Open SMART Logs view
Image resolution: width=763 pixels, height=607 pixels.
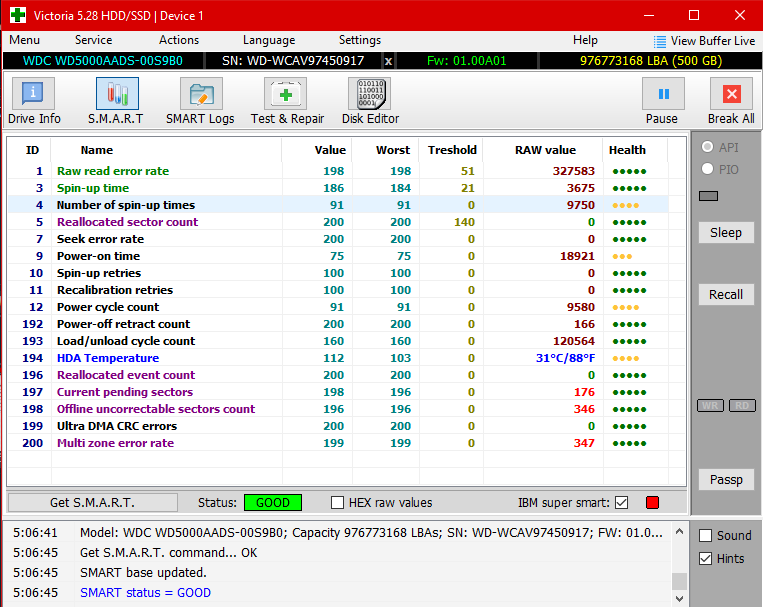pyautogui.click(x=200, y=102)
